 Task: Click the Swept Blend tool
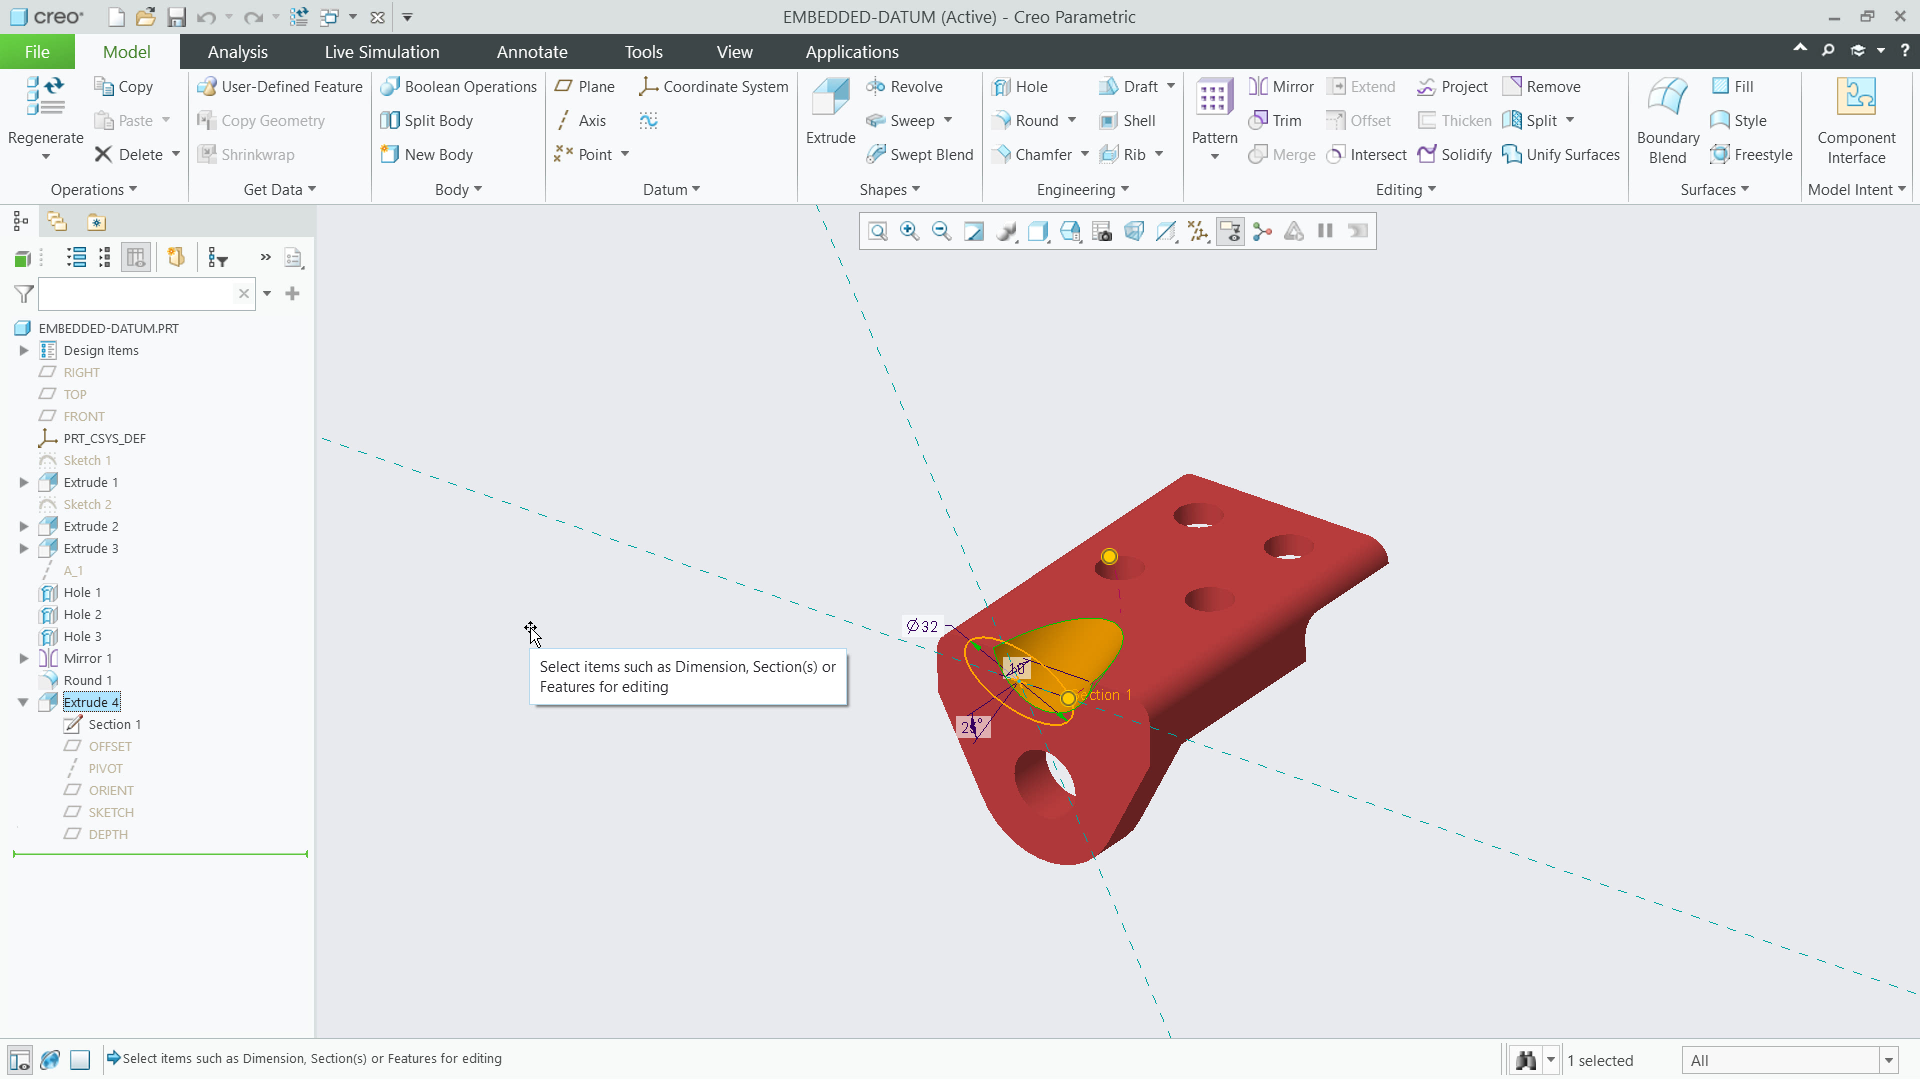919,155
